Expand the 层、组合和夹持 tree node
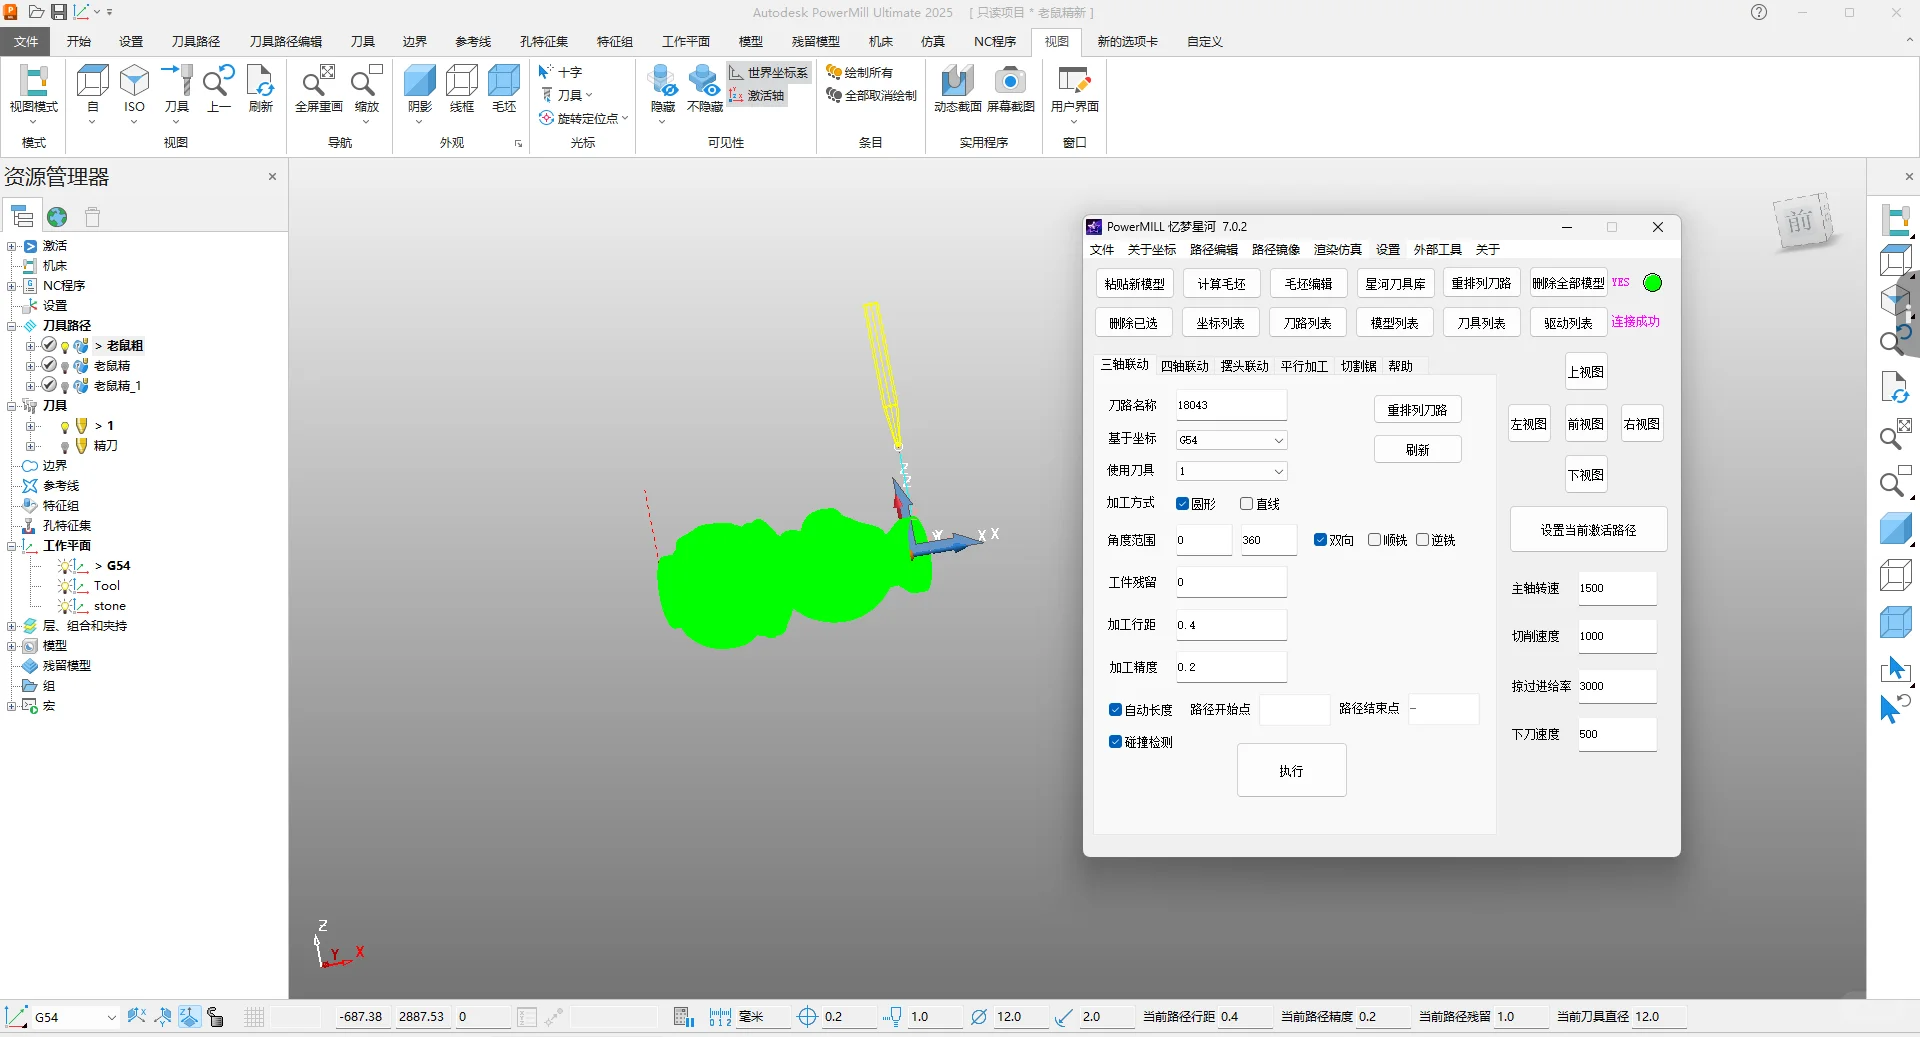The image size is (1920, 1037). point(12,626)
